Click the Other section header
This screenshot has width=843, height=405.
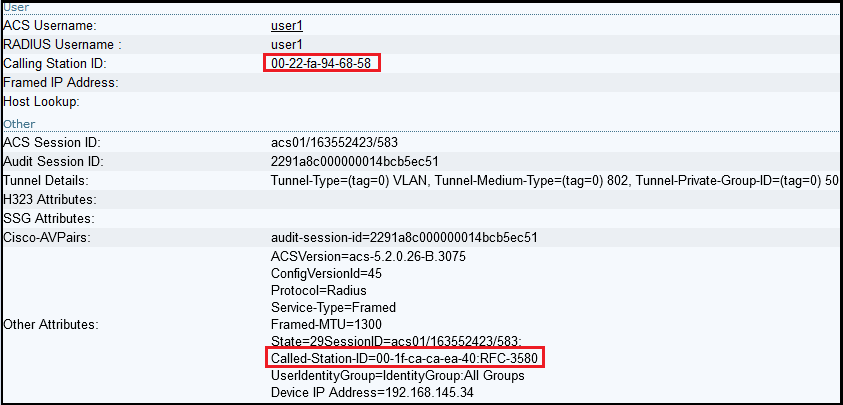[19, 123]
